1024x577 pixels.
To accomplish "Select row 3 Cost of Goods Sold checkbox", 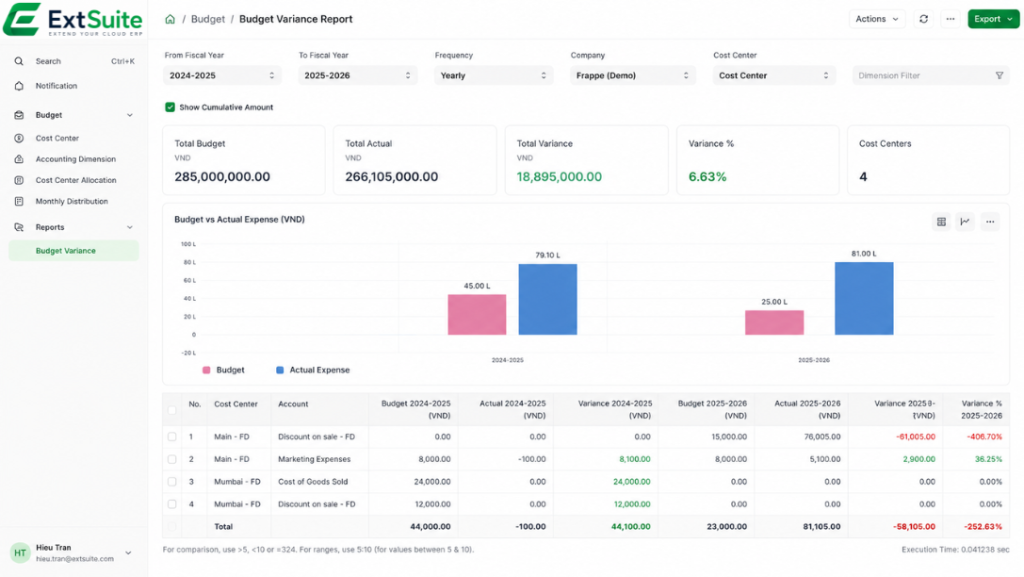I will coord(172,482).
